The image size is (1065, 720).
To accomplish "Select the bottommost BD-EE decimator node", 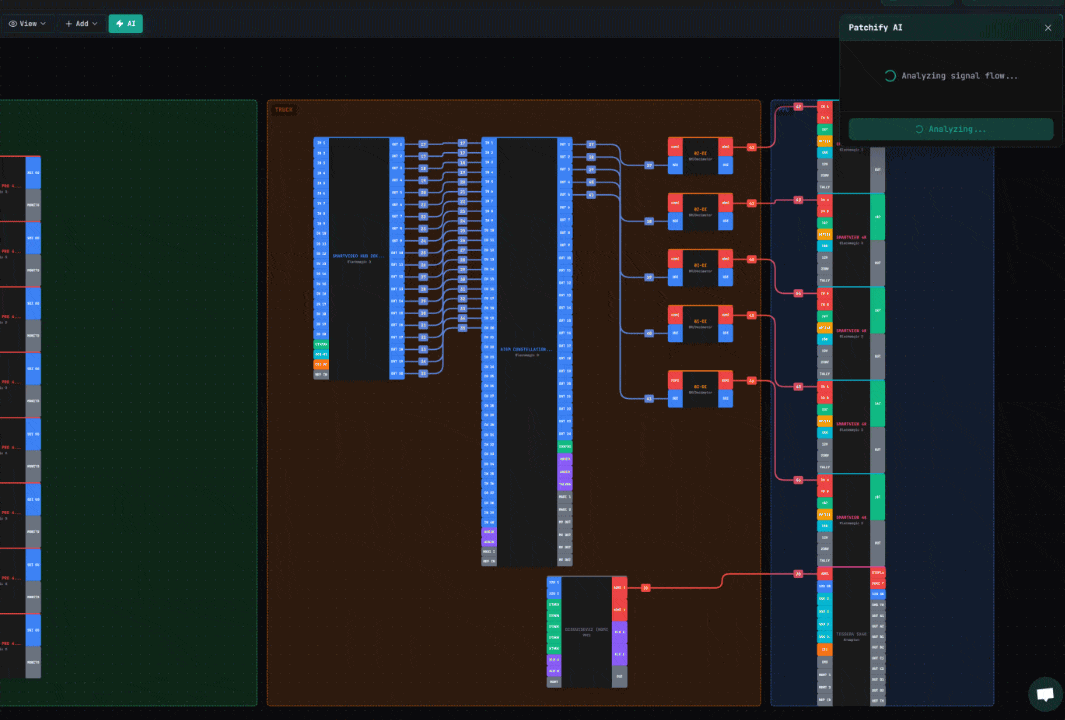I will 700,389.
